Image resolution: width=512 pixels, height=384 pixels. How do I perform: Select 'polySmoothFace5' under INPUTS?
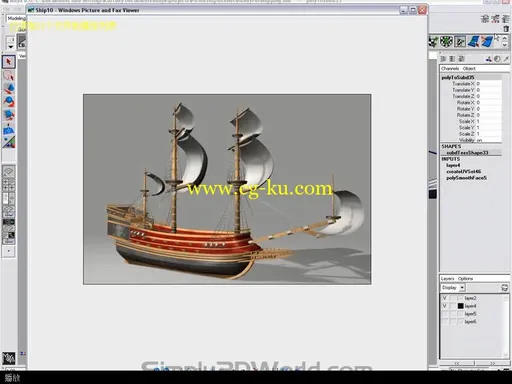coord(466,178)
